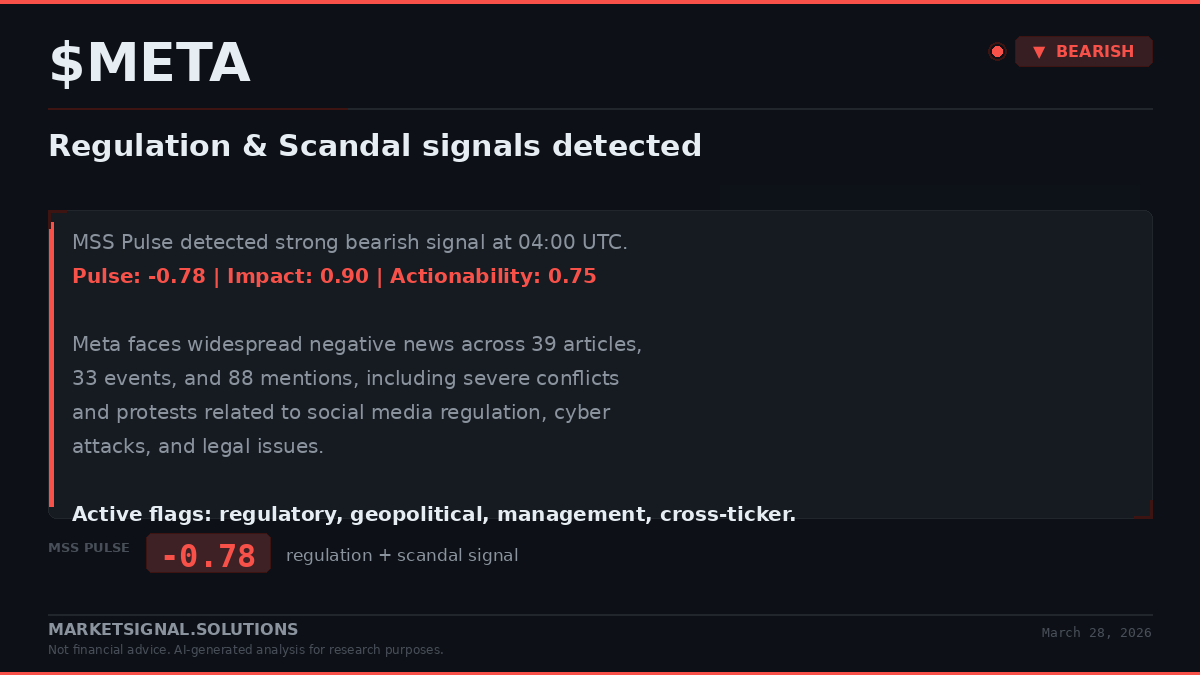
Task: Click the red status dot indicator
Action: pyautogui.click(x=997, y=52)
